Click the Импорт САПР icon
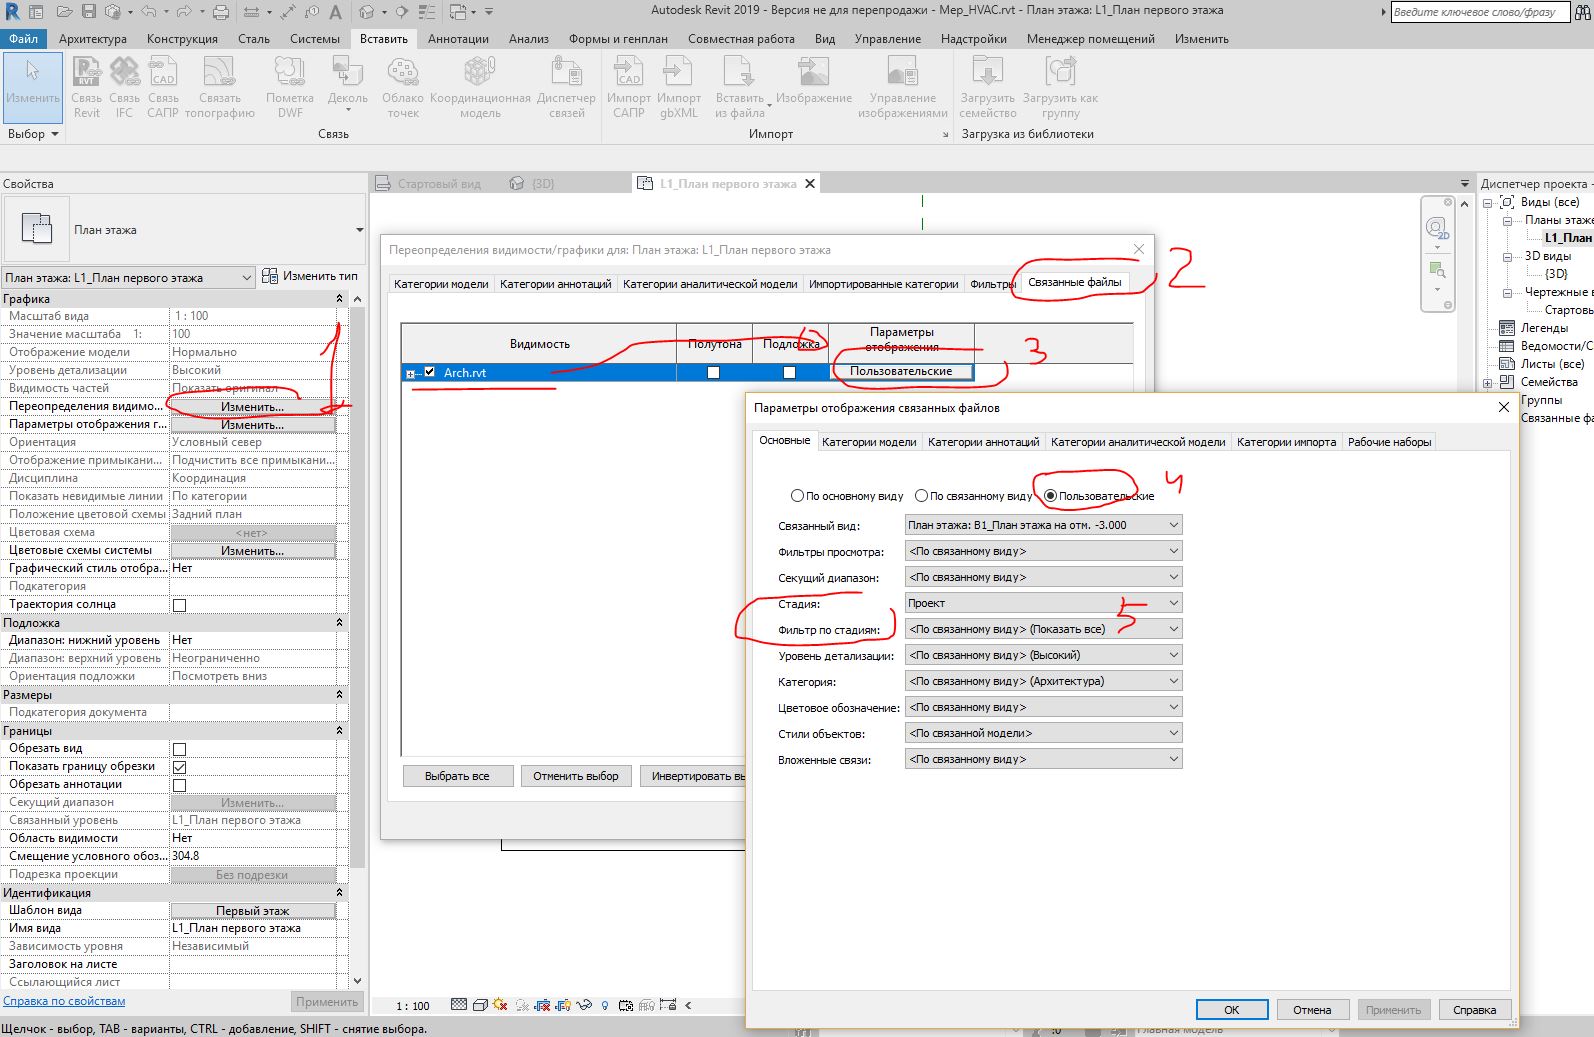The image size is (1594, 1037). (x=629, y=73)
